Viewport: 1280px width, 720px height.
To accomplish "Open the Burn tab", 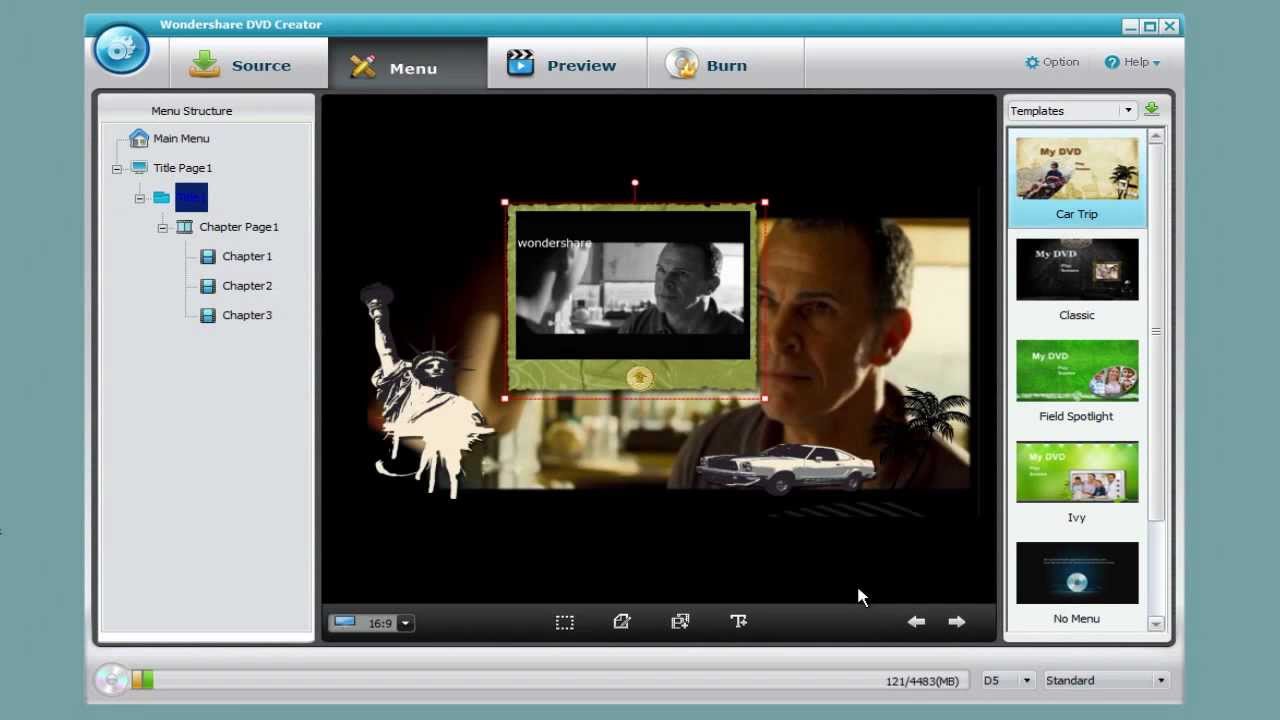I will (726, 65).
